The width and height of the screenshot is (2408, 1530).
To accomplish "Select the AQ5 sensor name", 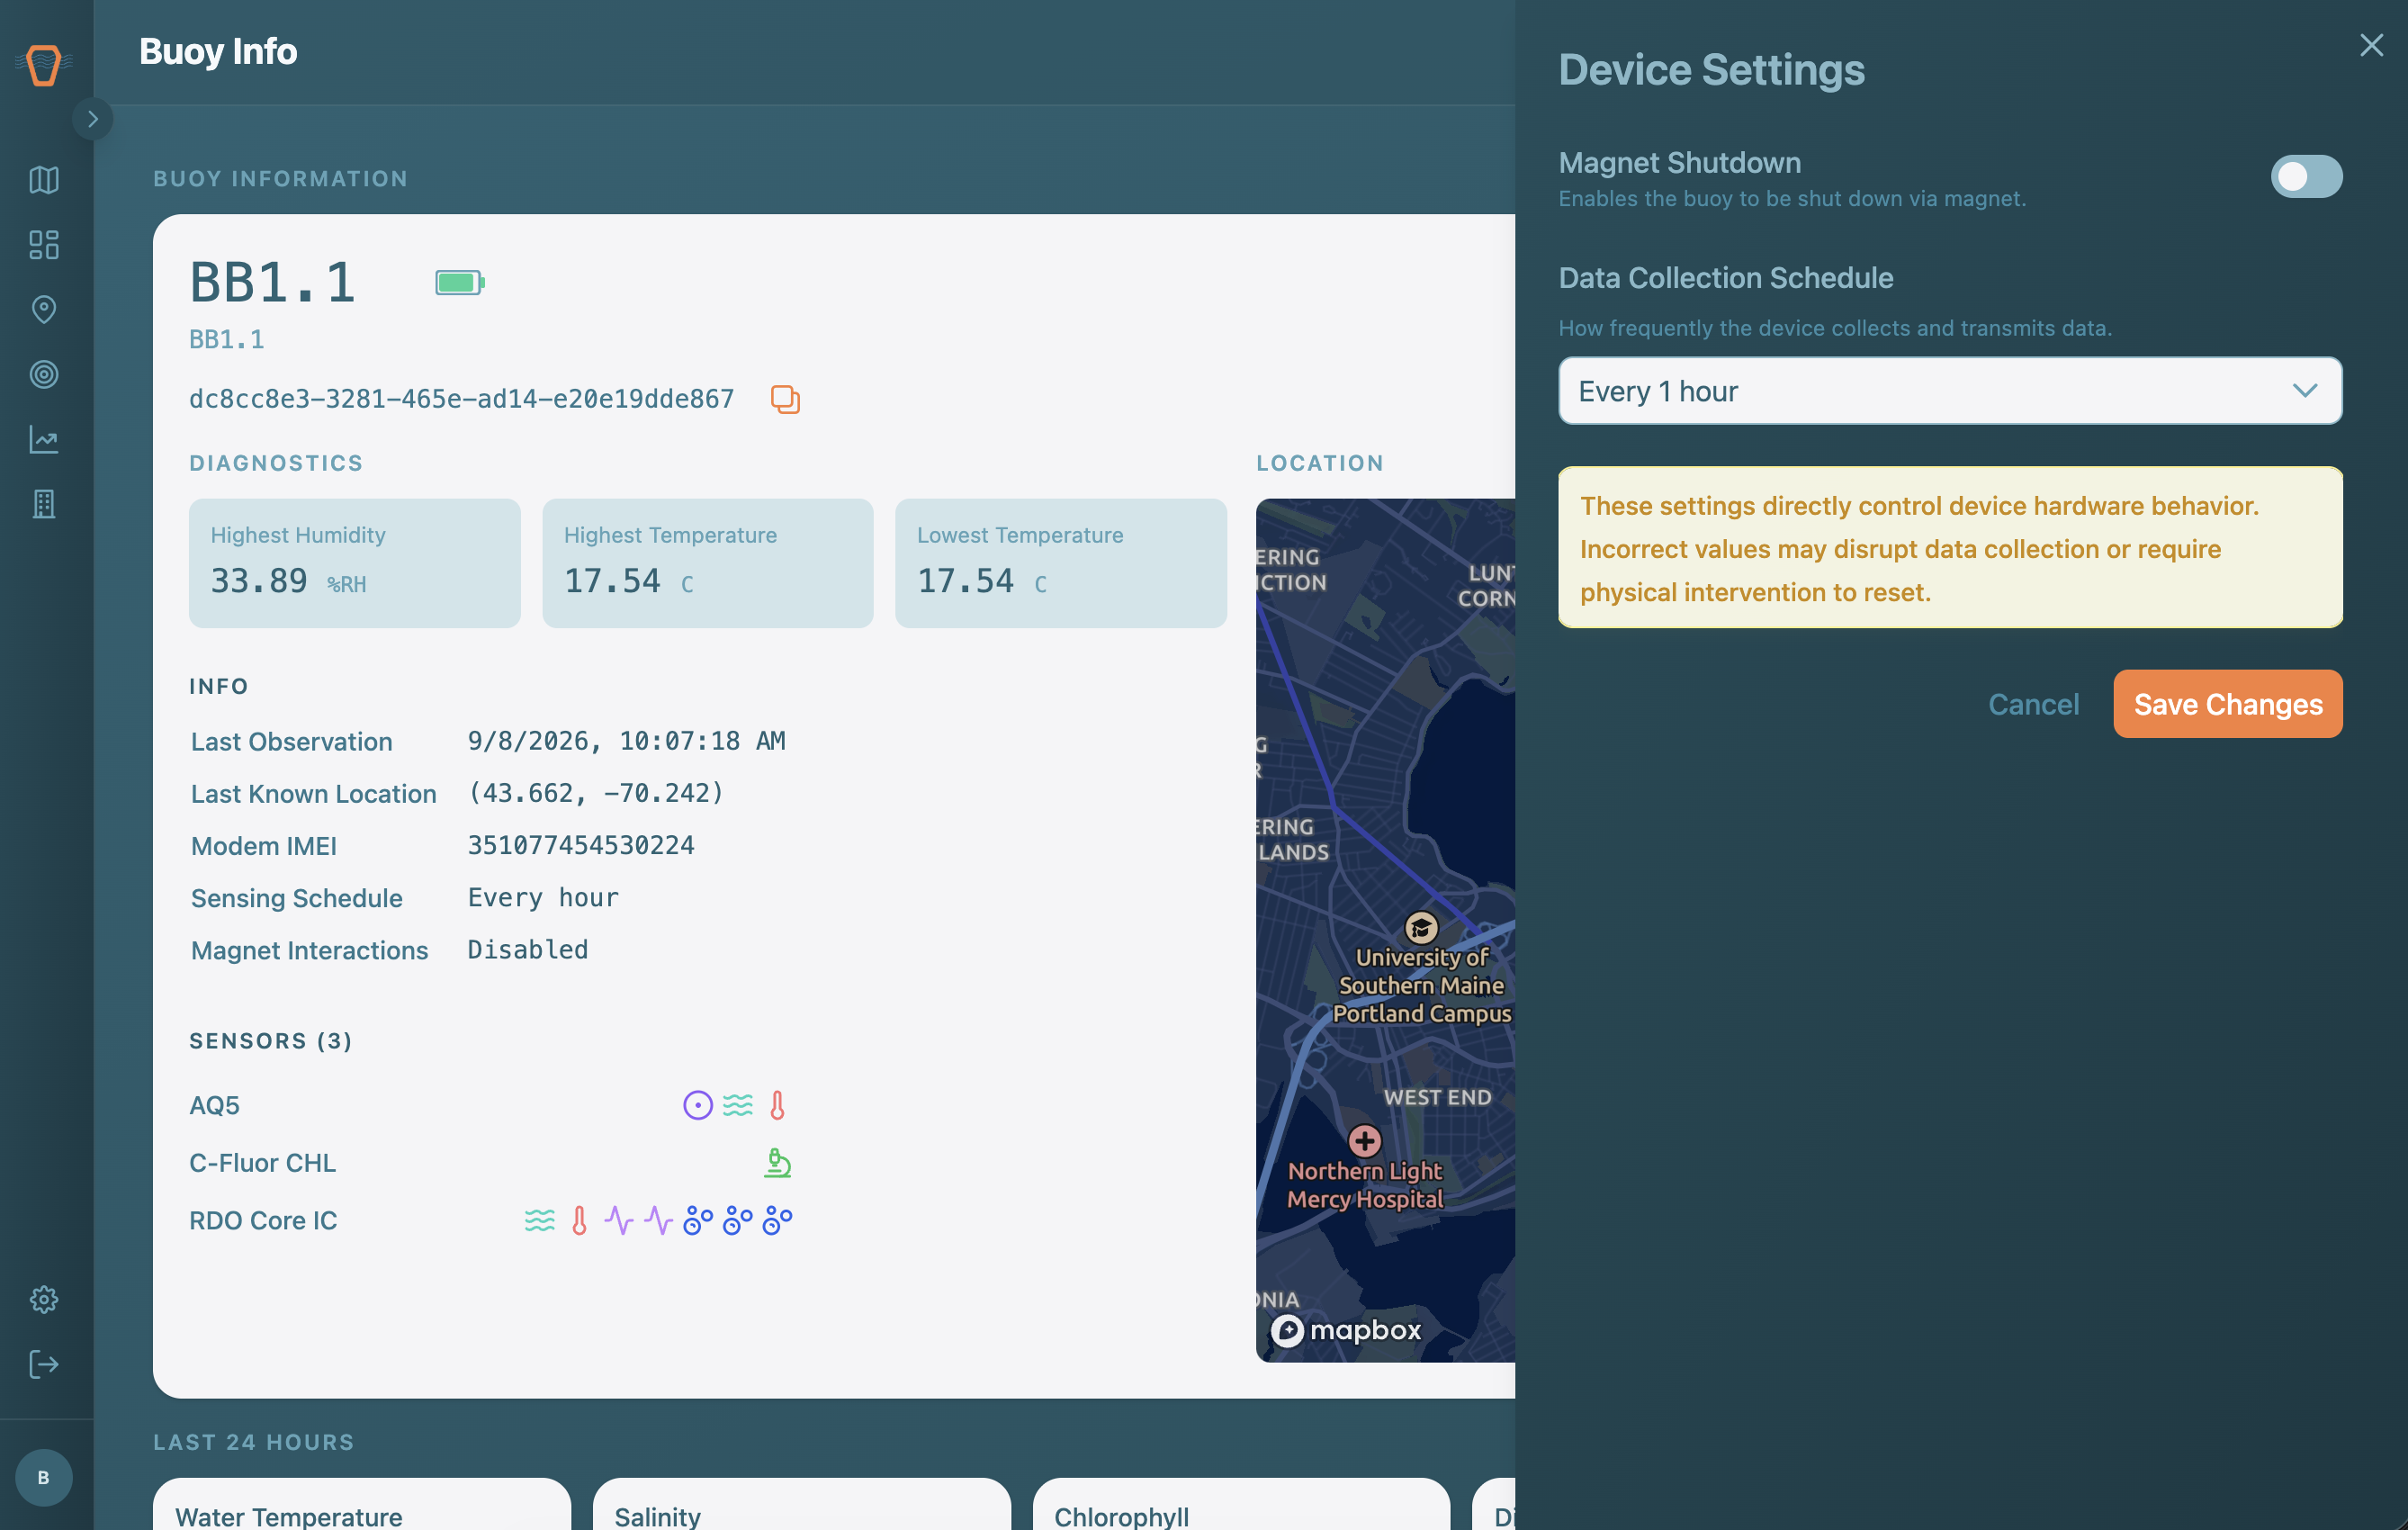I will (215, 1105).
